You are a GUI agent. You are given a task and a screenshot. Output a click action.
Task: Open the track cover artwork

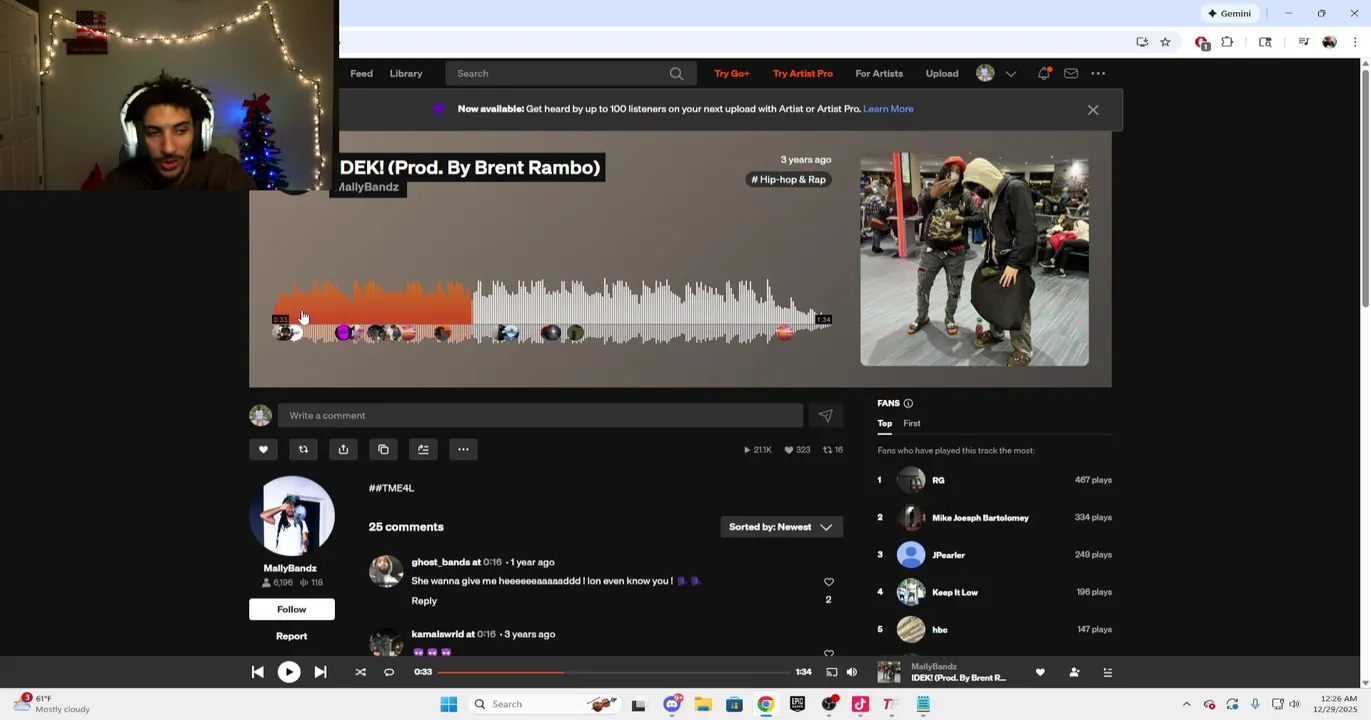[974, 260]
